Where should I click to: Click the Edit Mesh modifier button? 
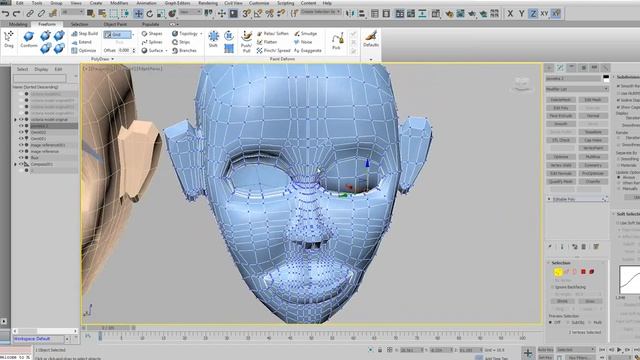click(593, 100)
